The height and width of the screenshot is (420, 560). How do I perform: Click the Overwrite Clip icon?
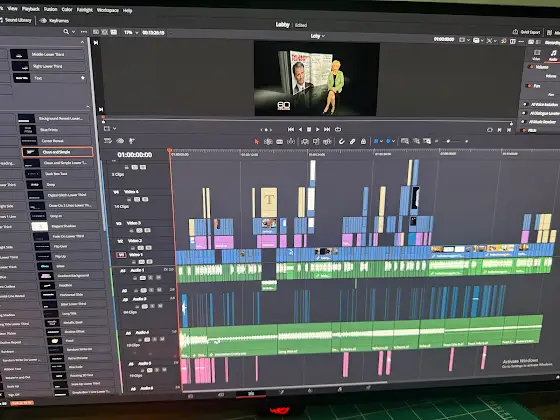pyautogui.click(x=316, y=141)
